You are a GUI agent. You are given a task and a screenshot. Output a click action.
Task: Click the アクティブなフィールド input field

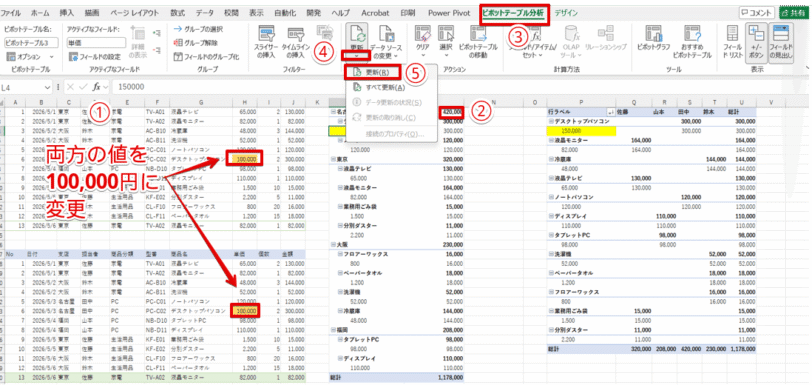[x=97, y=43]
